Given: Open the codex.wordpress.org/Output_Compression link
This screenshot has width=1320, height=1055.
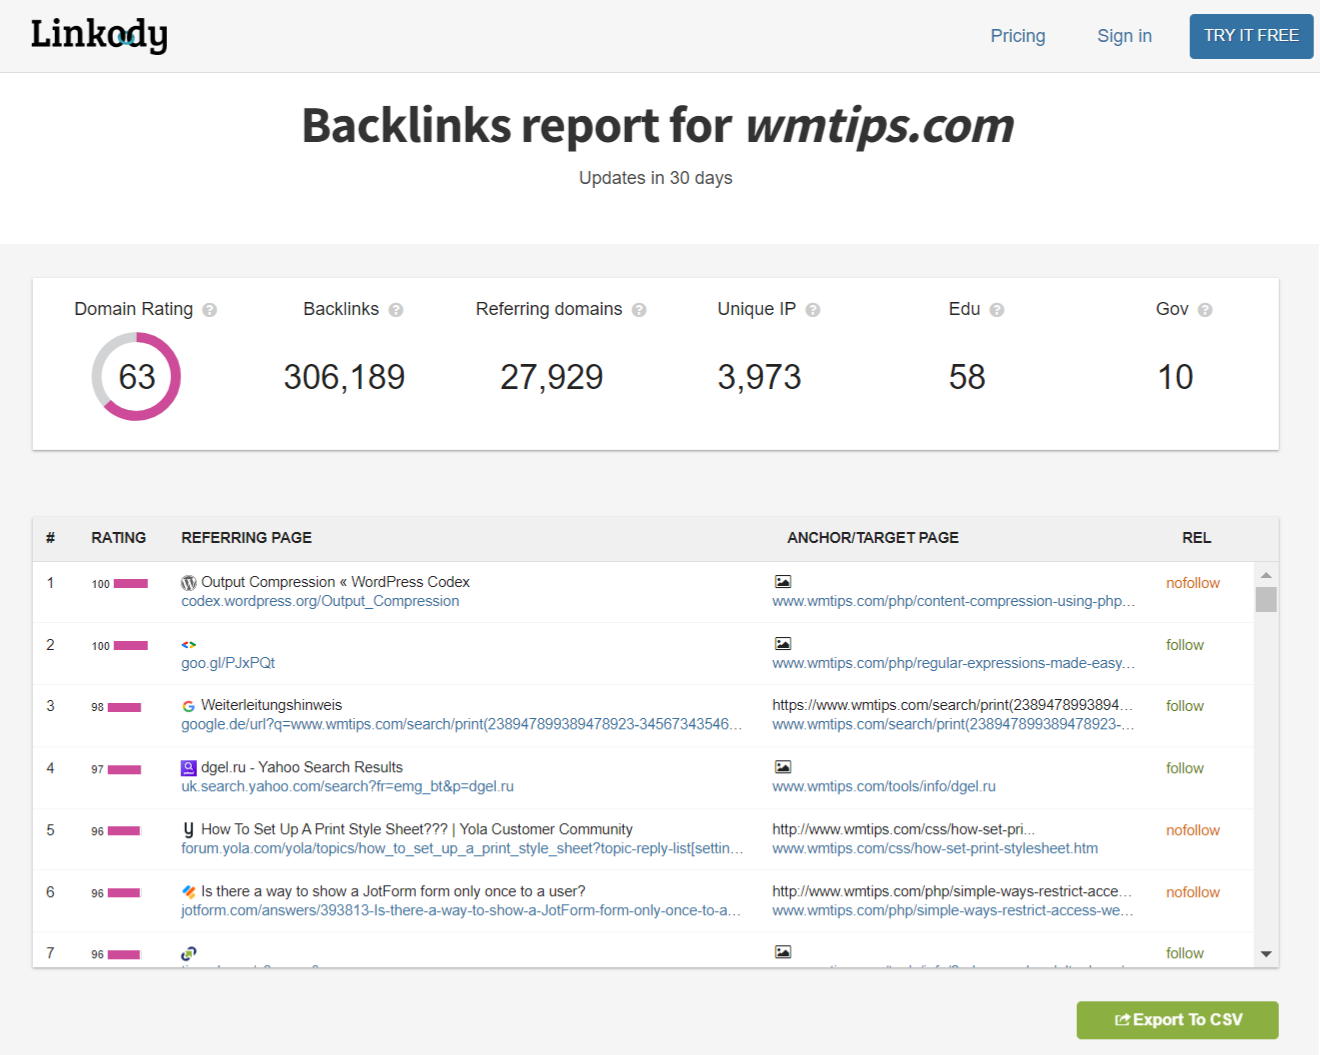Looking at the screenshot, I should (x=320, y=600).
